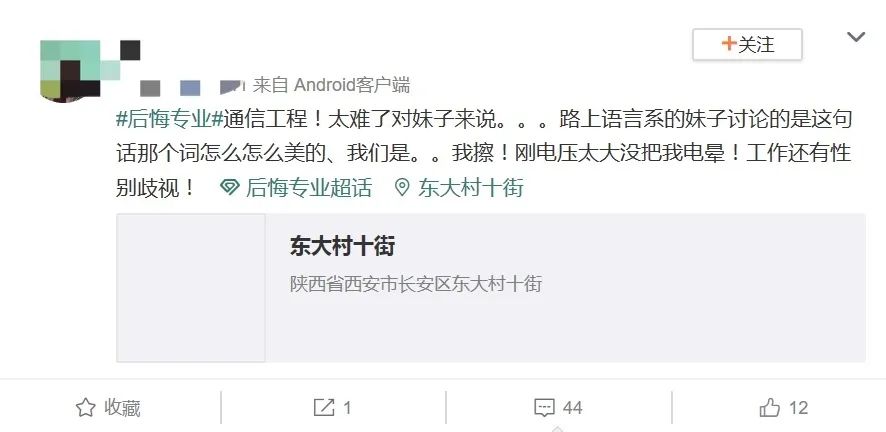Follow the user with 关注 button
886x432 pixels.
coord(747,44)
